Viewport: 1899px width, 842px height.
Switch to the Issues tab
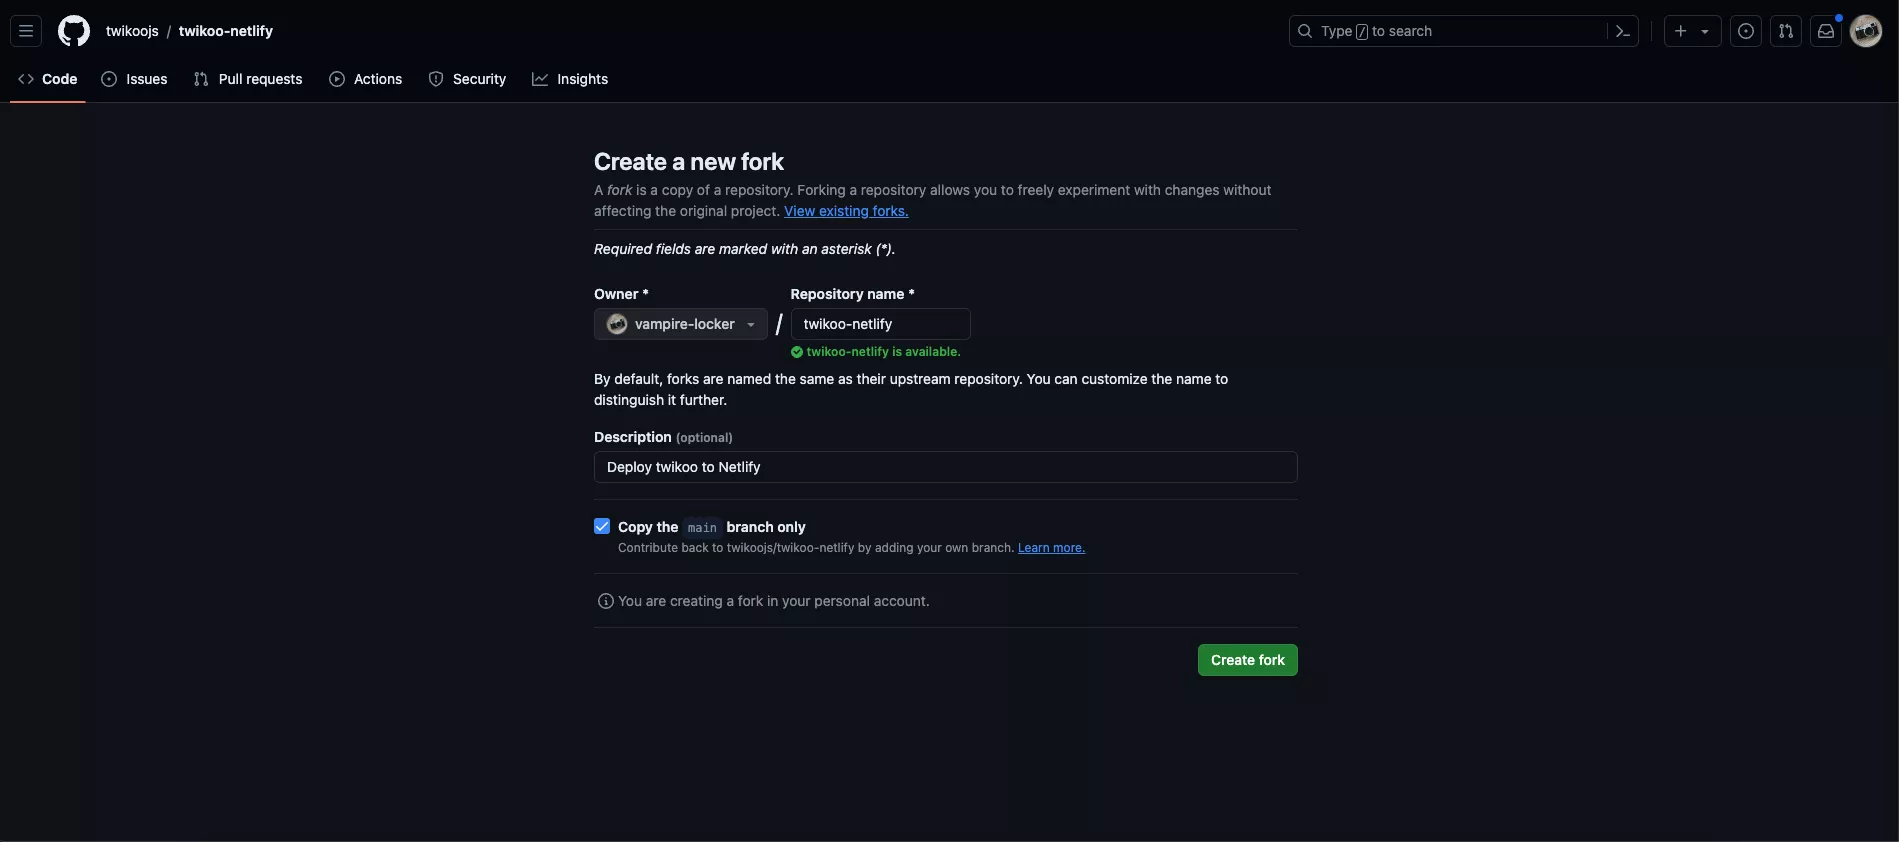[x=135, y=79]
